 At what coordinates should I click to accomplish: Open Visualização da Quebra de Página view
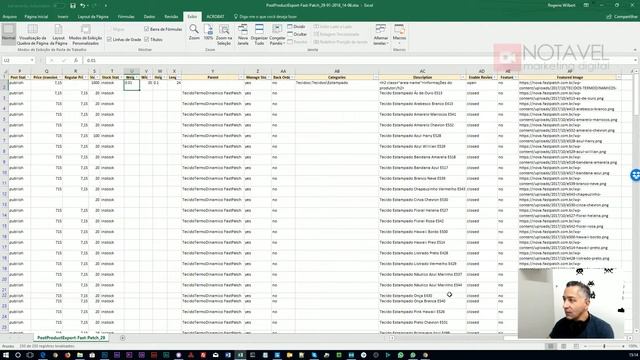[x=33, y=35]
